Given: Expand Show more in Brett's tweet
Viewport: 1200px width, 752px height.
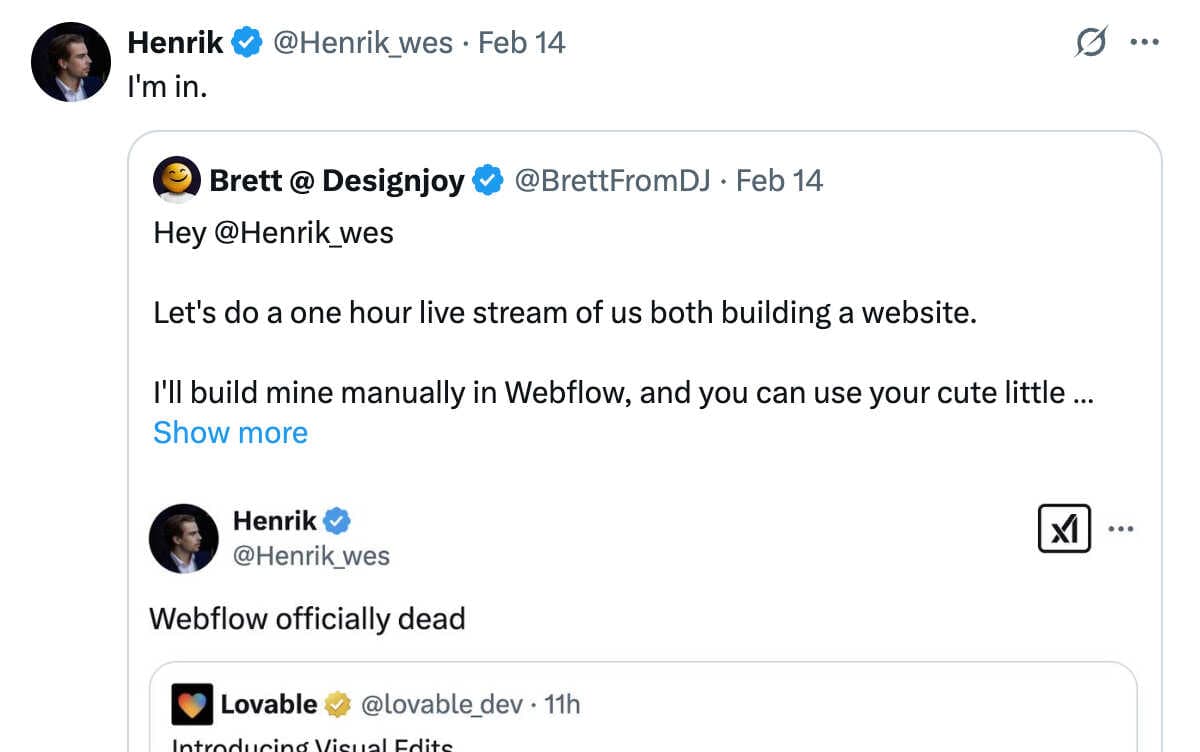Looking at the screenshot, I should (230, 432).
